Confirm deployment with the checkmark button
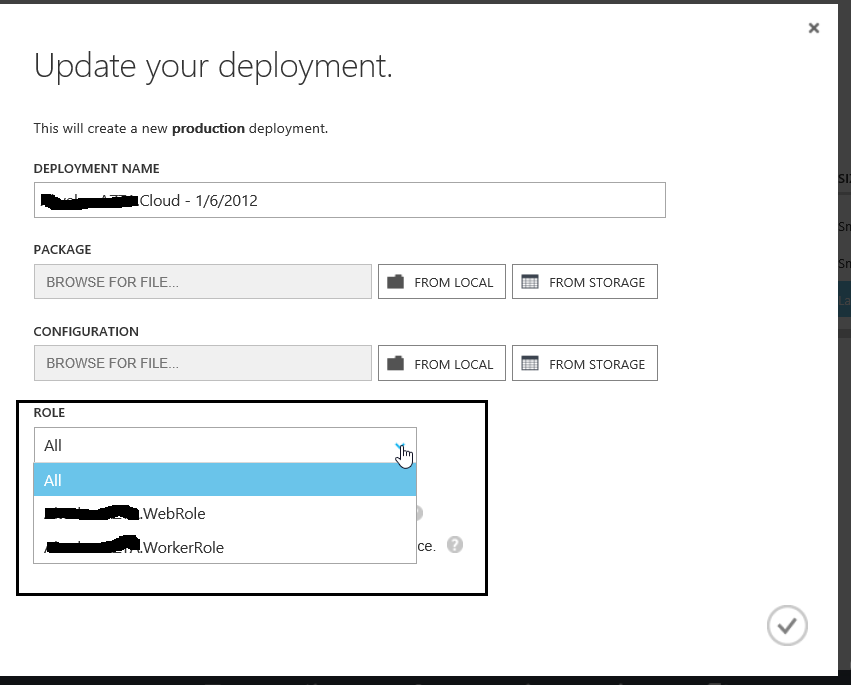Viewport: 851px width, 685px height. tap(787, 625)
